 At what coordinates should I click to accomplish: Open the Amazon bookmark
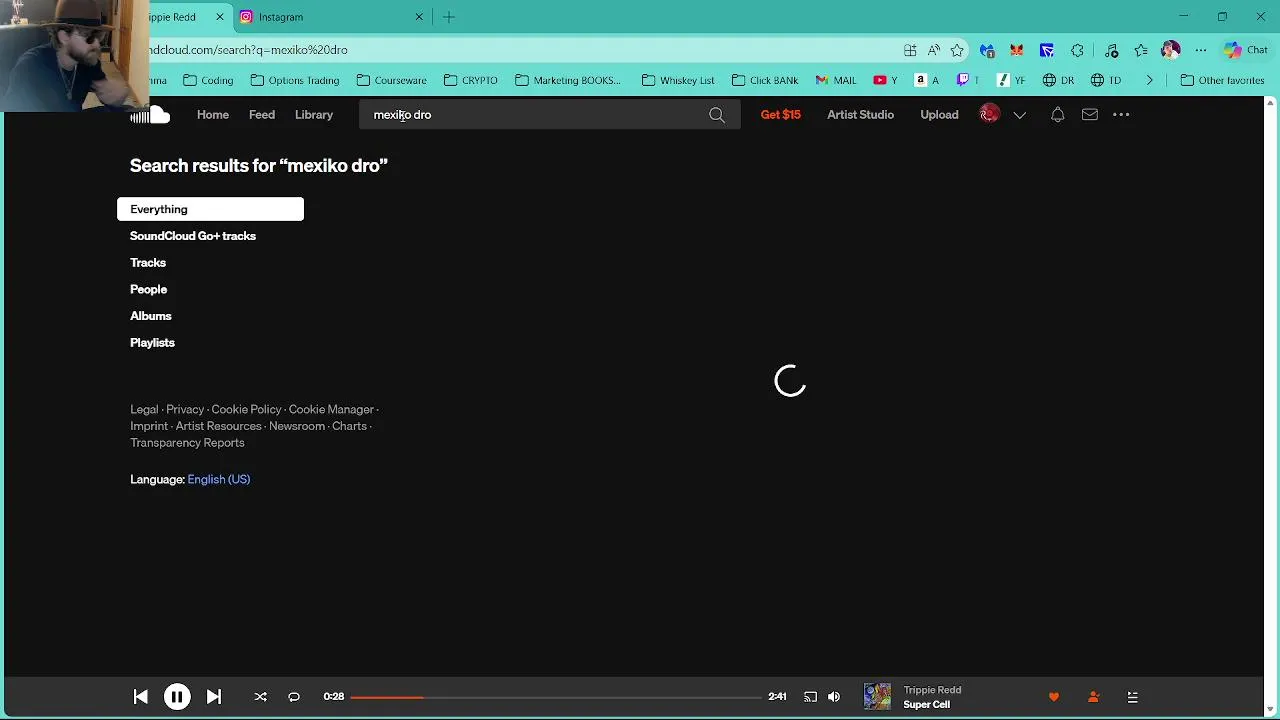(927, 80)
